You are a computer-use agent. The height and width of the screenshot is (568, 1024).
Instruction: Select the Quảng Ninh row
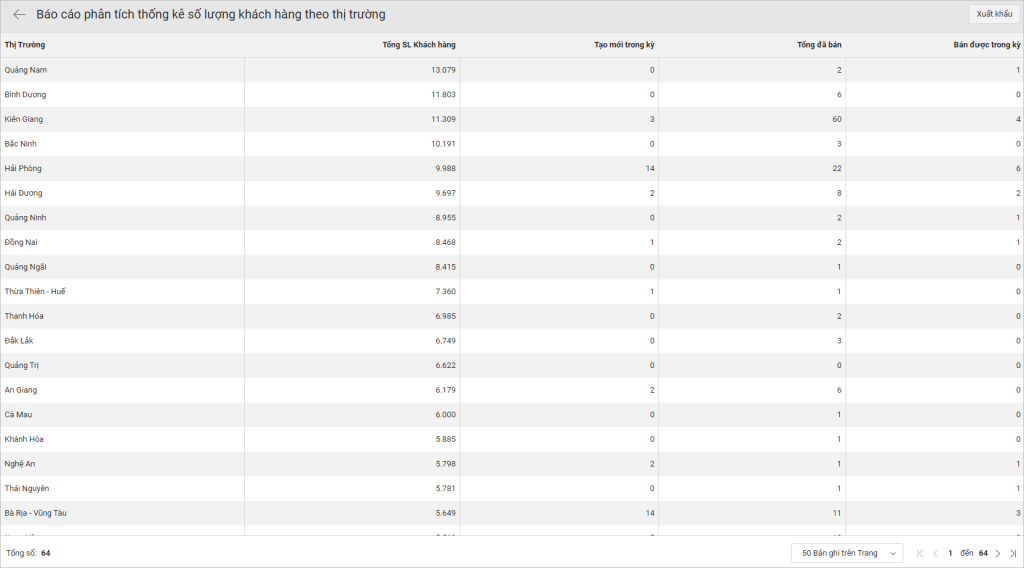click(x=512, y=217)
